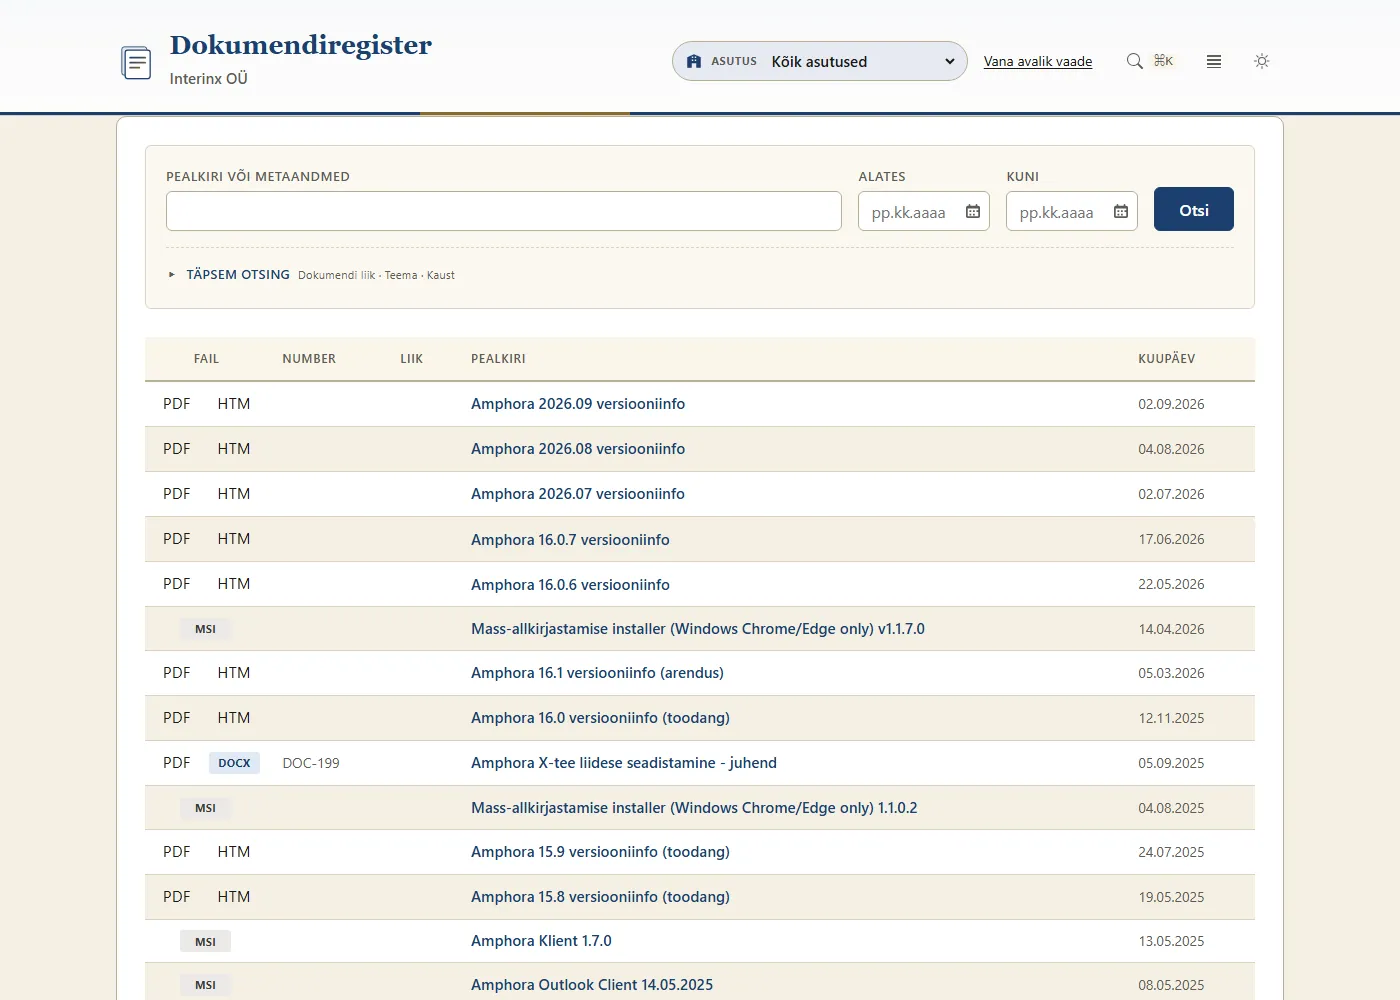Open HTM of Amphora 16.1 versiooniinfo (arendus)
1400x1000 pixels.
point(234,673)
